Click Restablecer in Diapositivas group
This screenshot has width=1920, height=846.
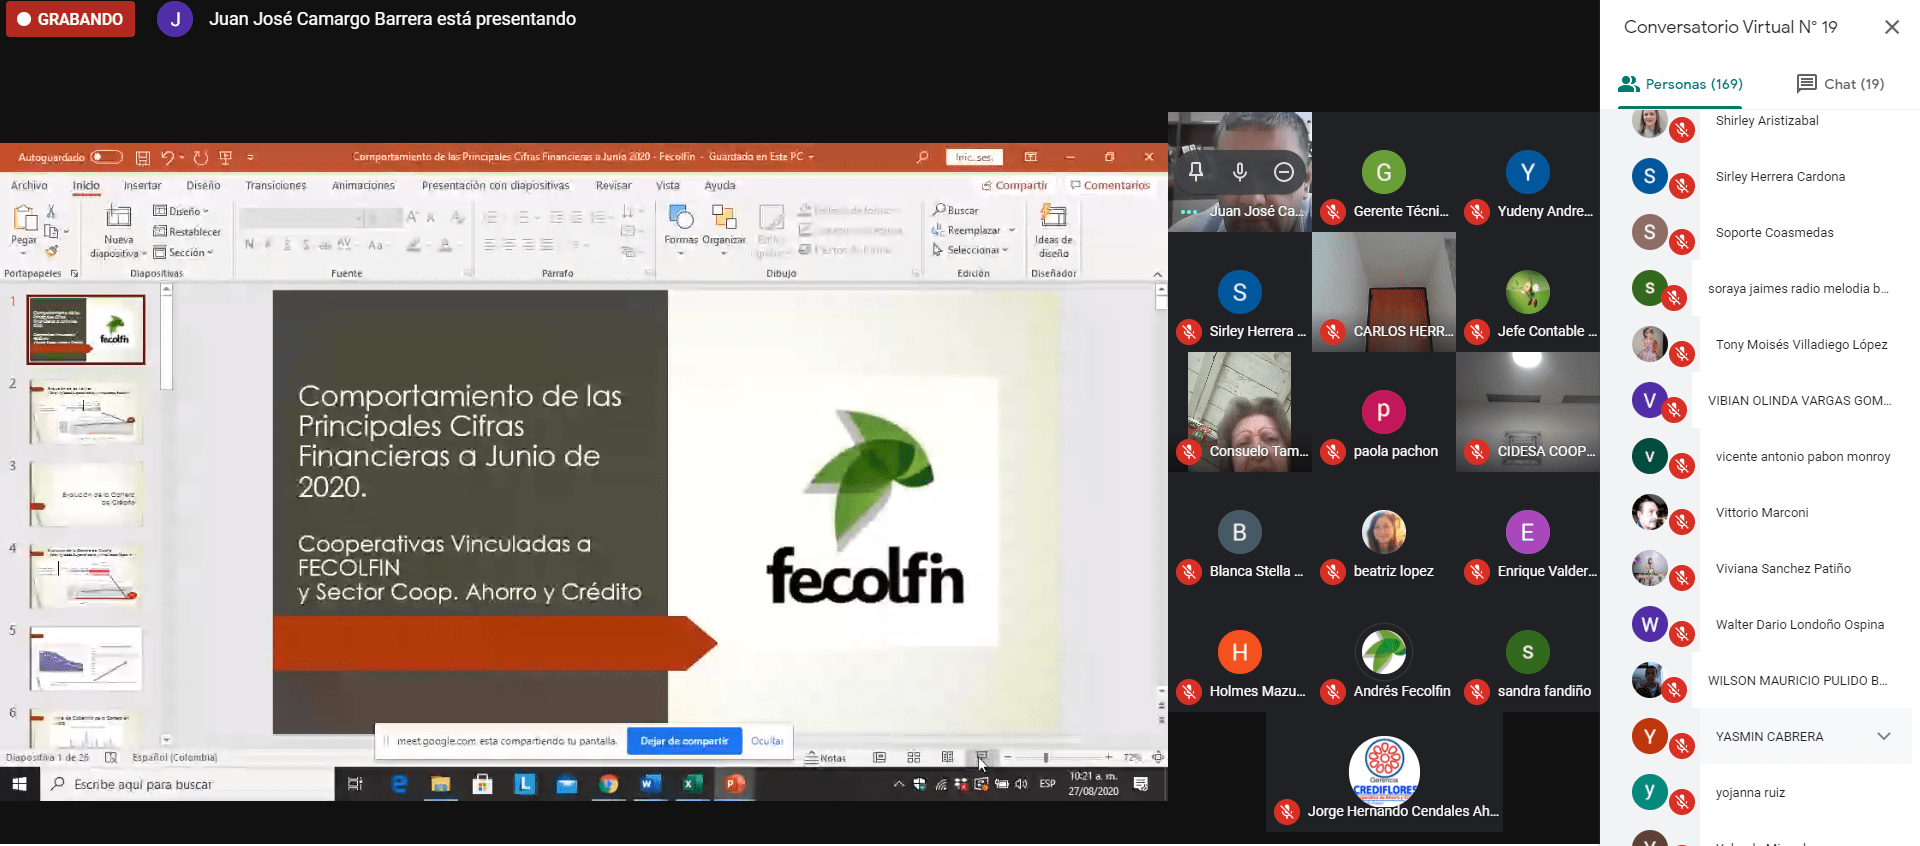(187, 232)
